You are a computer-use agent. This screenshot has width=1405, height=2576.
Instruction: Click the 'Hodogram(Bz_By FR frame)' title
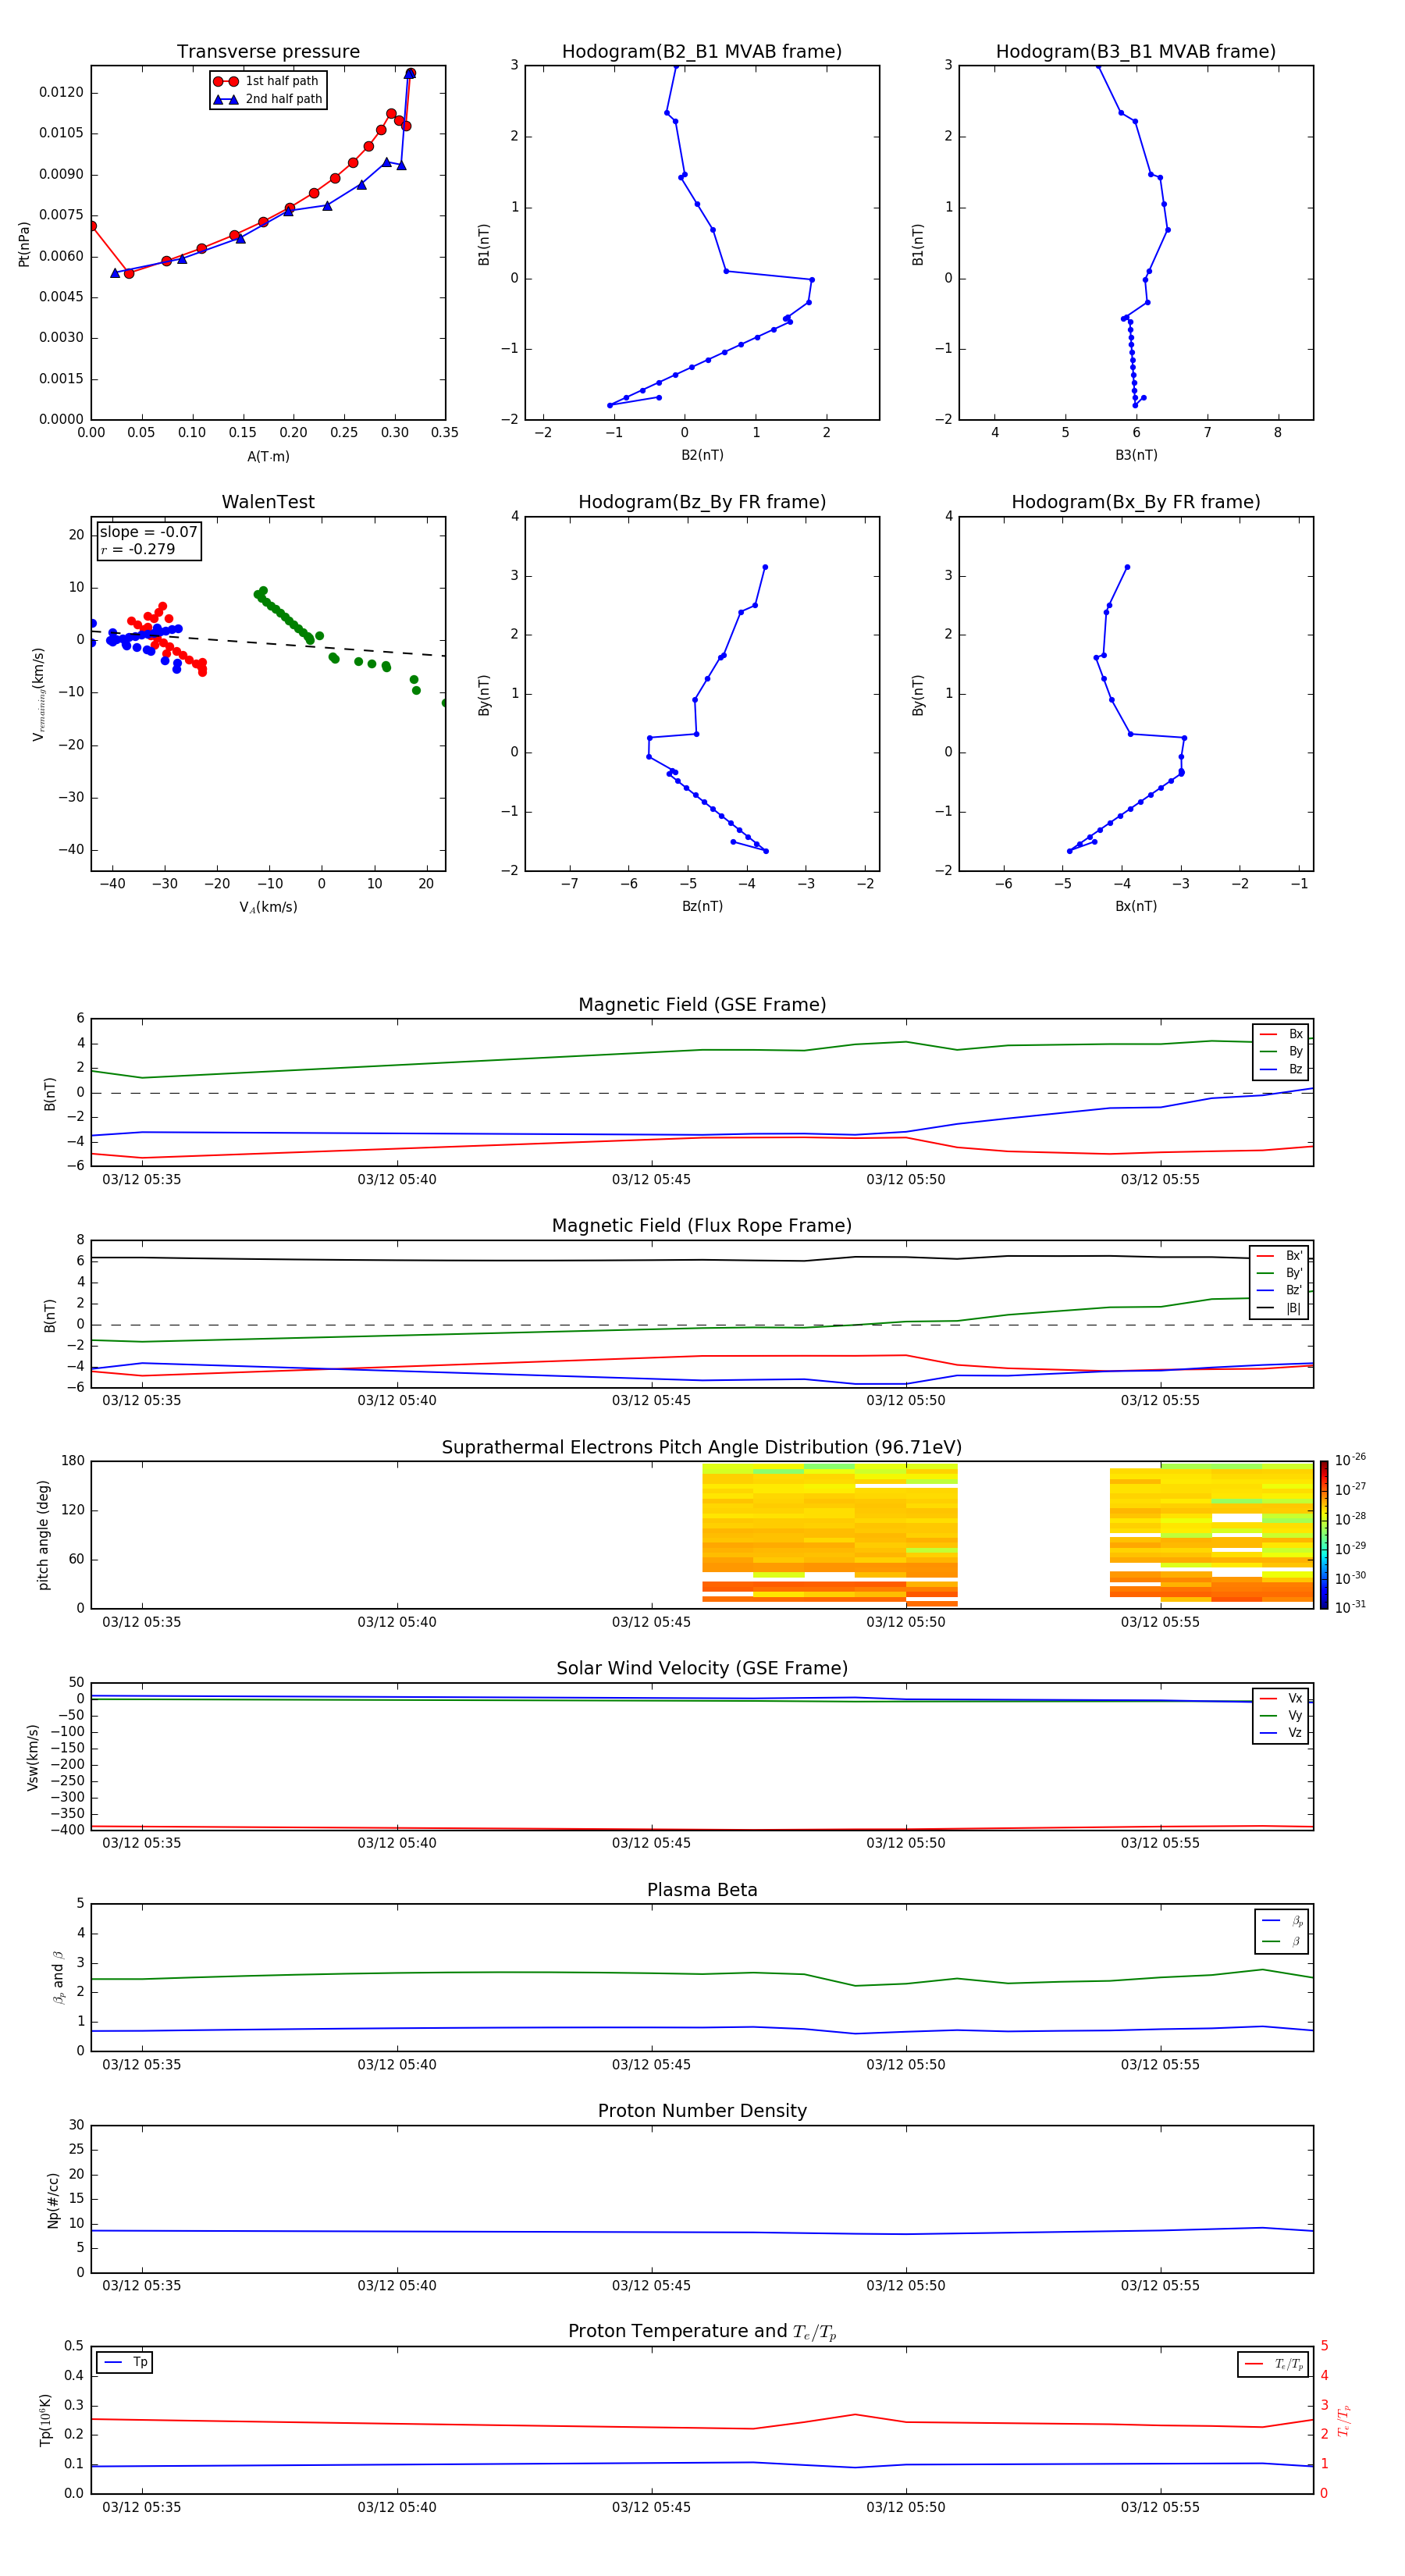(702, 502)
